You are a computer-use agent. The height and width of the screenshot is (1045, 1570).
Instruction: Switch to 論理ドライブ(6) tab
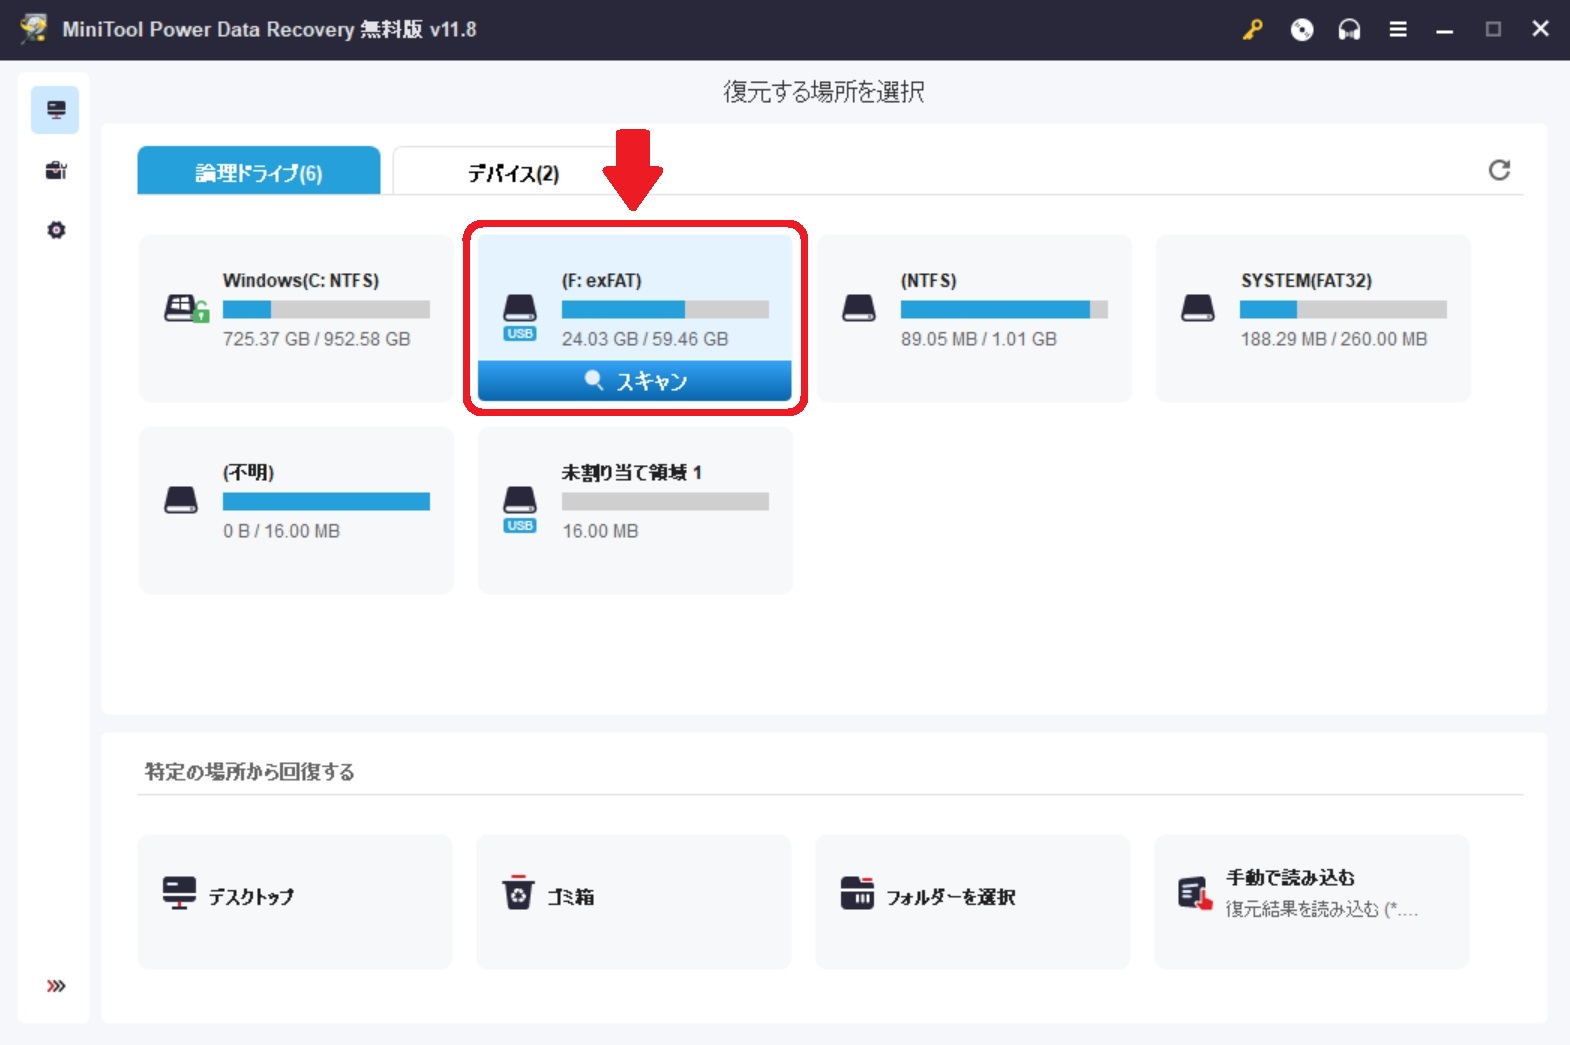(x=259, y=171)
